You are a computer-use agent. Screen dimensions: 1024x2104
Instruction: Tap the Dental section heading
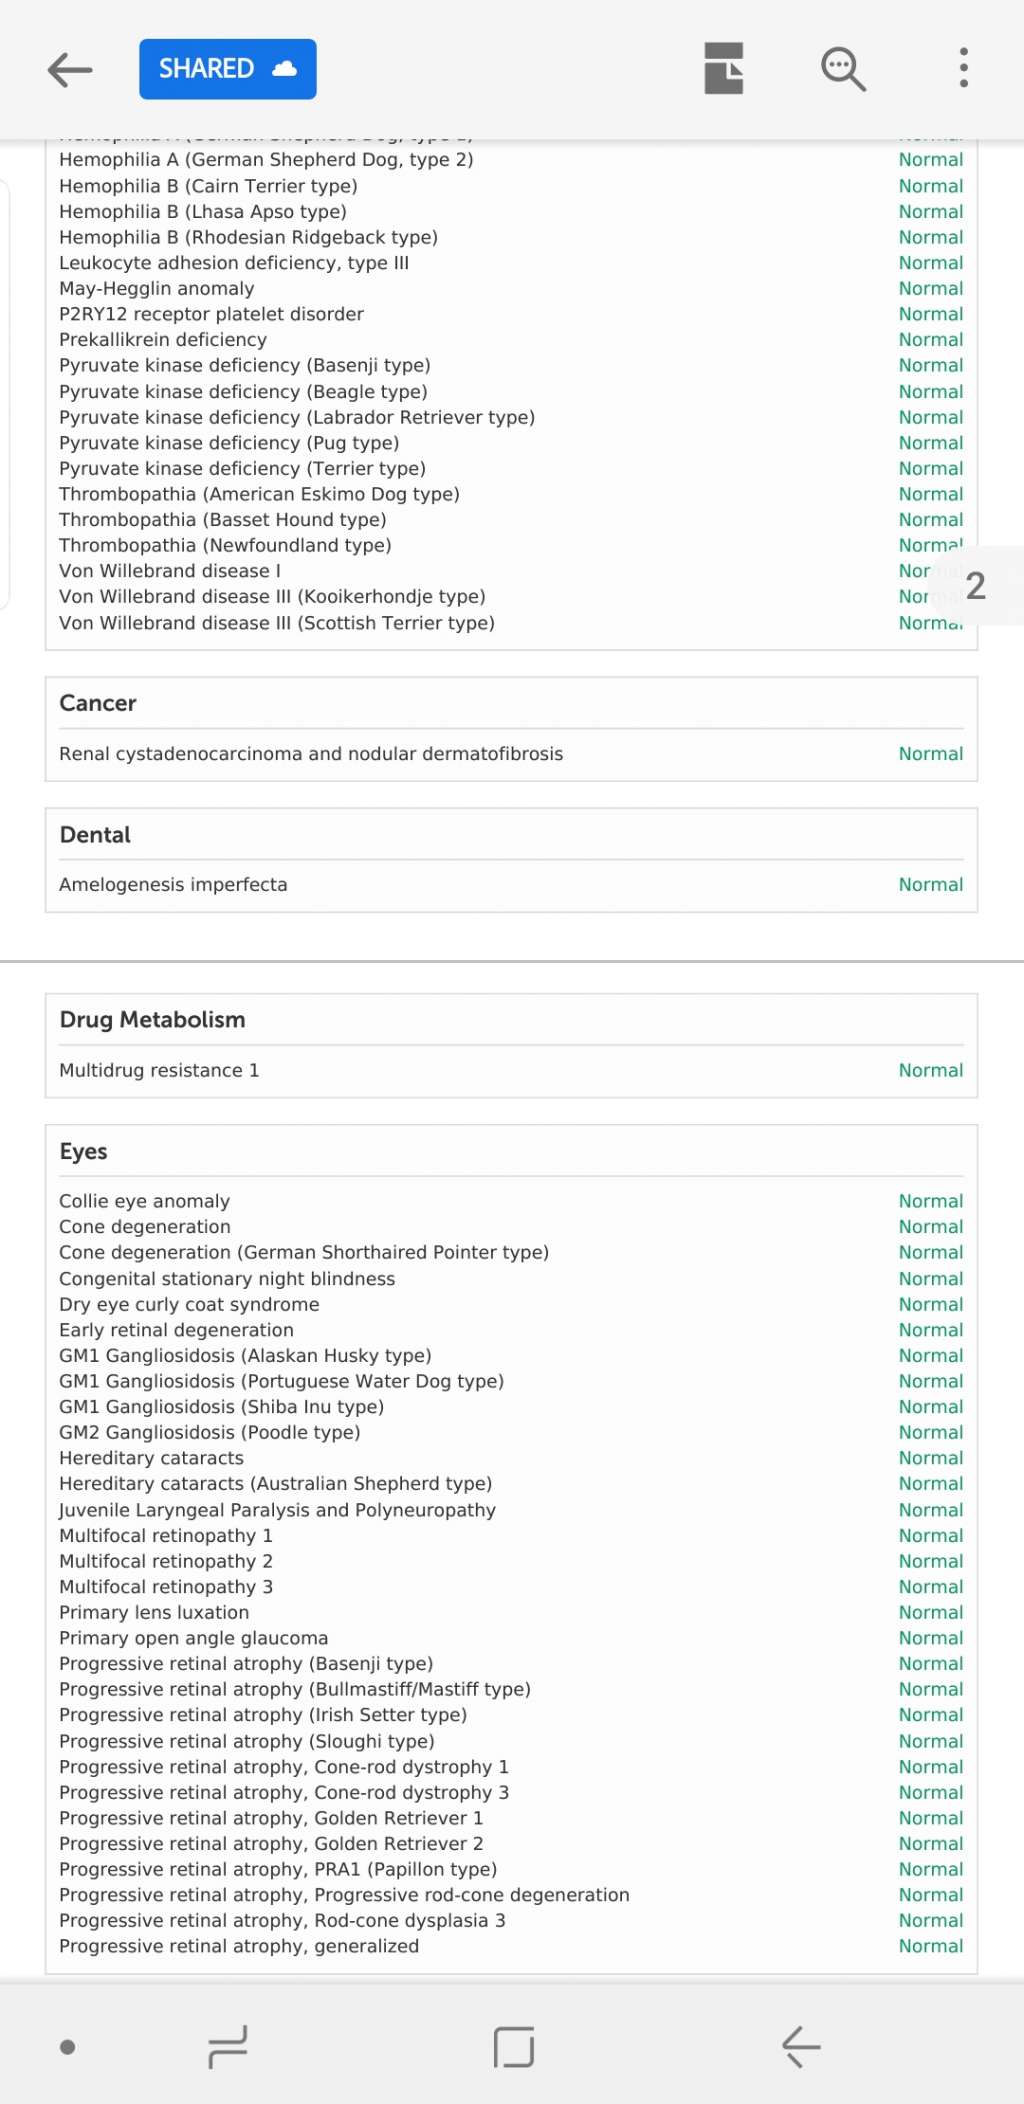tap(95, 835)
